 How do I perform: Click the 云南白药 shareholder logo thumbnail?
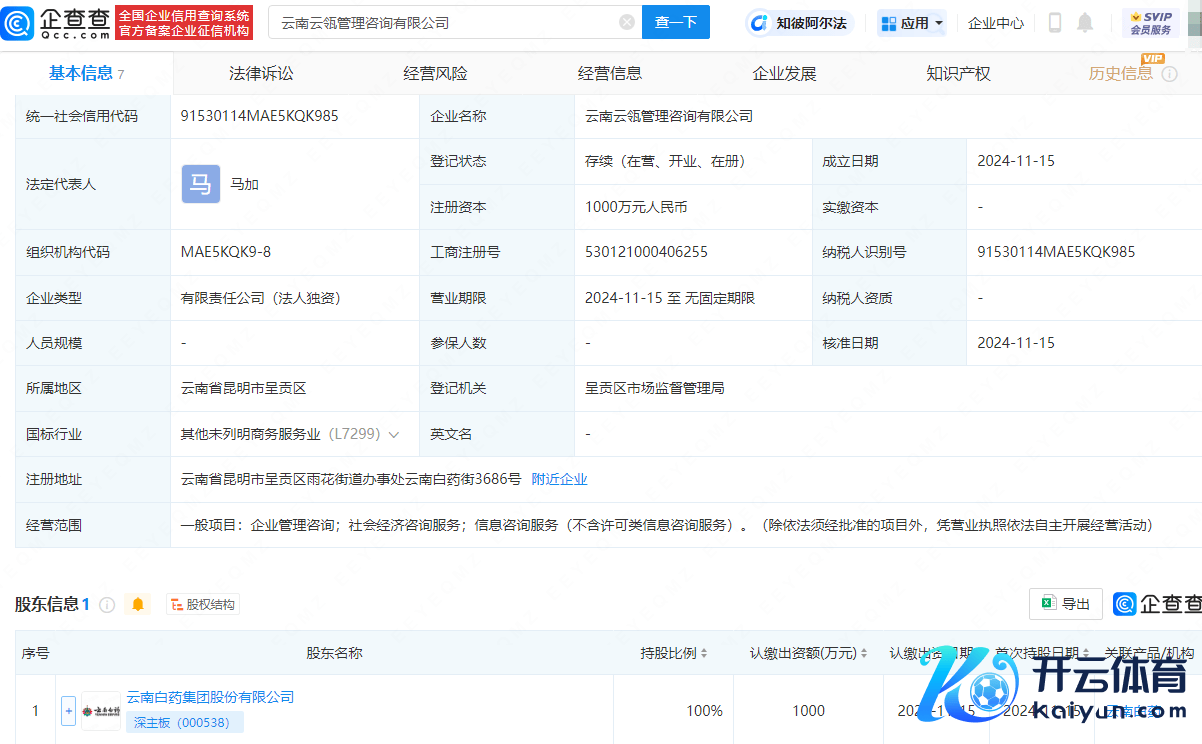(x=101, y=710)
